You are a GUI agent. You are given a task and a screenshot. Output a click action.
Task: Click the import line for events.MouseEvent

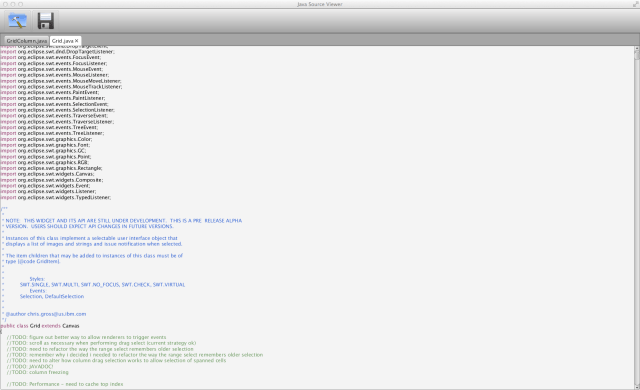click(x=51, y=69)
